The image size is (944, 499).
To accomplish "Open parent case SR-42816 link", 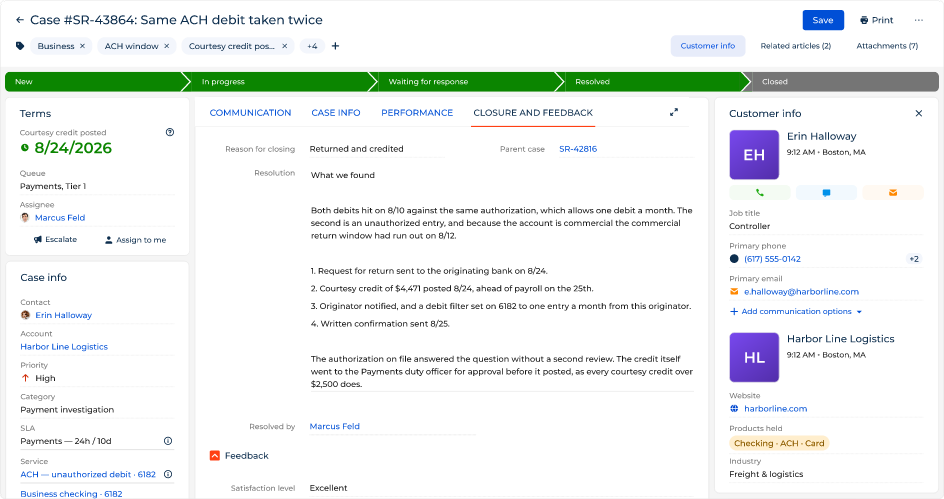I will pos(578,149).
